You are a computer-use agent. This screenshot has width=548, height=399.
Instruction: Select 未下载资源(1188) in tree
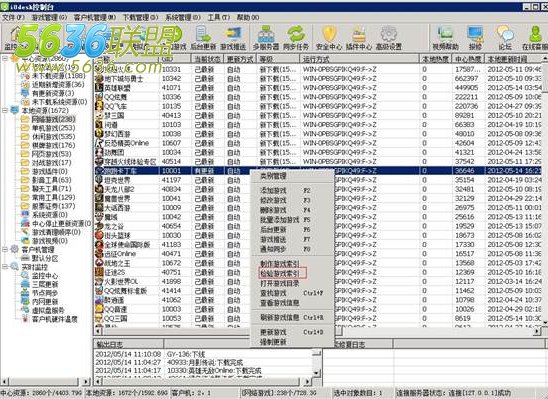pos(58,76)
